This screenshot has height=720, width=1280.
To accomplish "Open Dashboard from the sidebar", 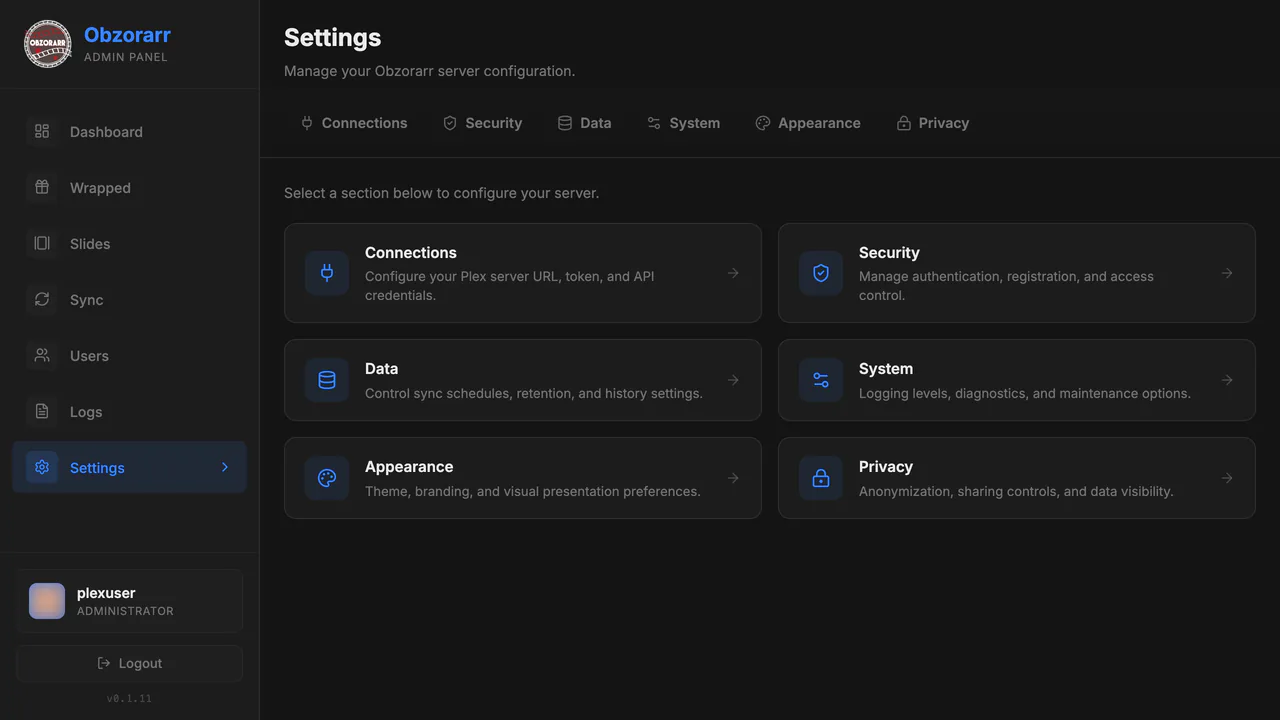I will pyautogui.click(x=129, y=131).
